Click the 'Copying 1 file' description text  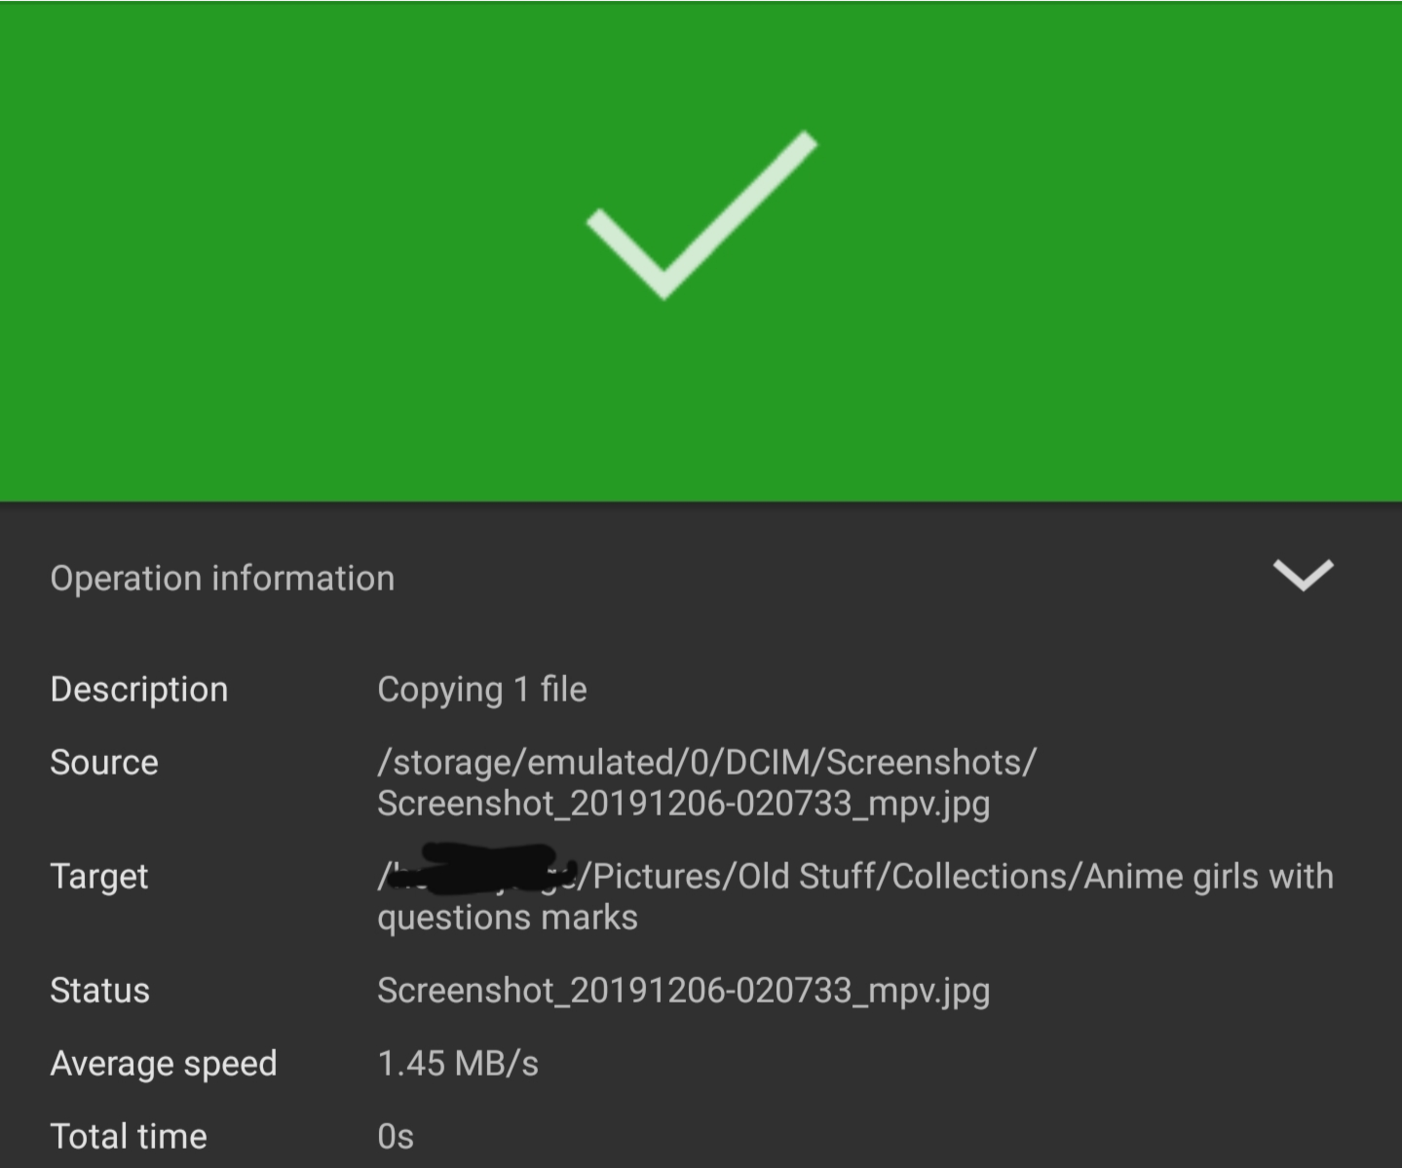point(481,689)
